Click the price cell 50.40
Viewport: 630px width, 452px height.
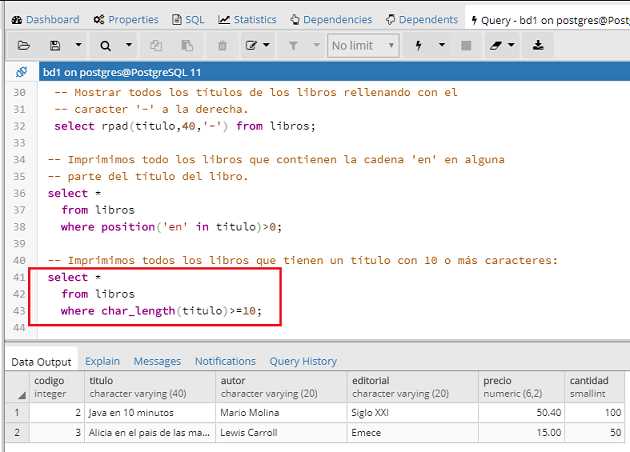point(522,413)
